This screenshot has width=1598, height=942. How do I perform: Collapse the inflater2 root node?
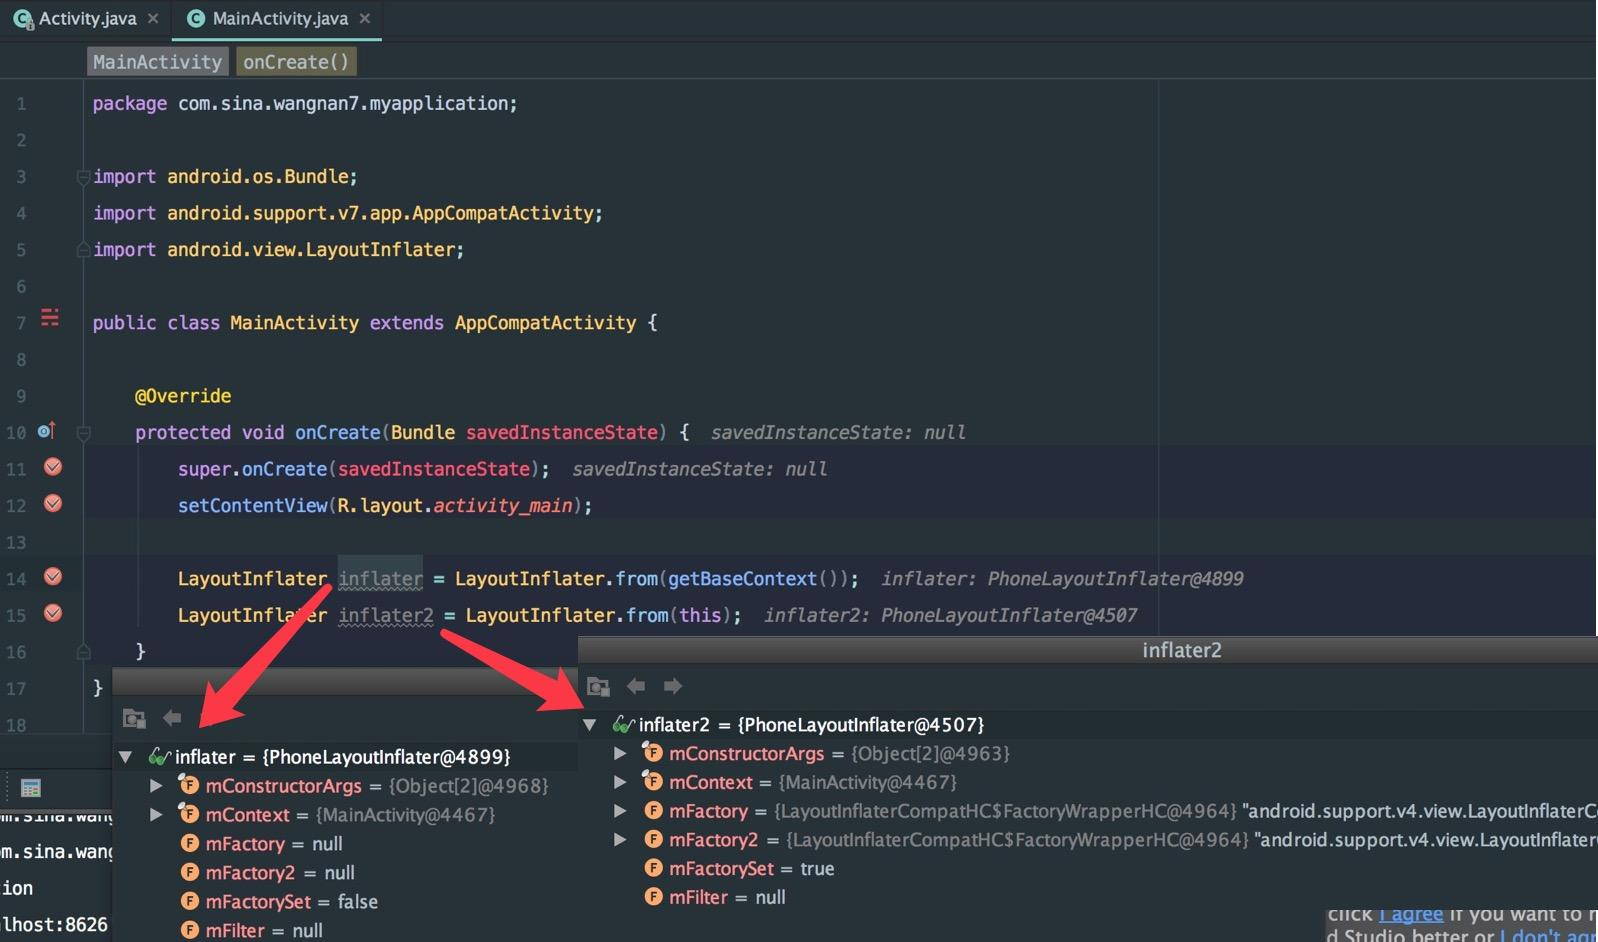[590, 725]
